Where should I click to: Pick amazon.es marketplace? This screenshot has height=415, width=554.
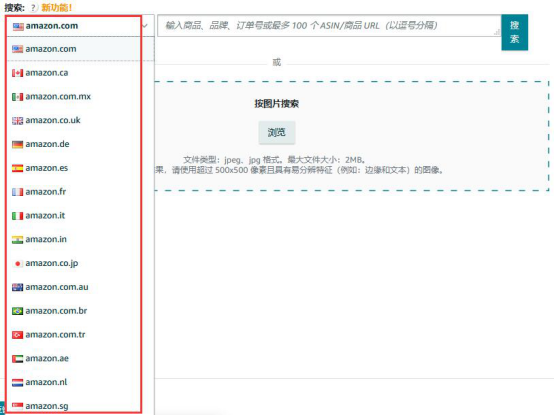pos(81,168)
